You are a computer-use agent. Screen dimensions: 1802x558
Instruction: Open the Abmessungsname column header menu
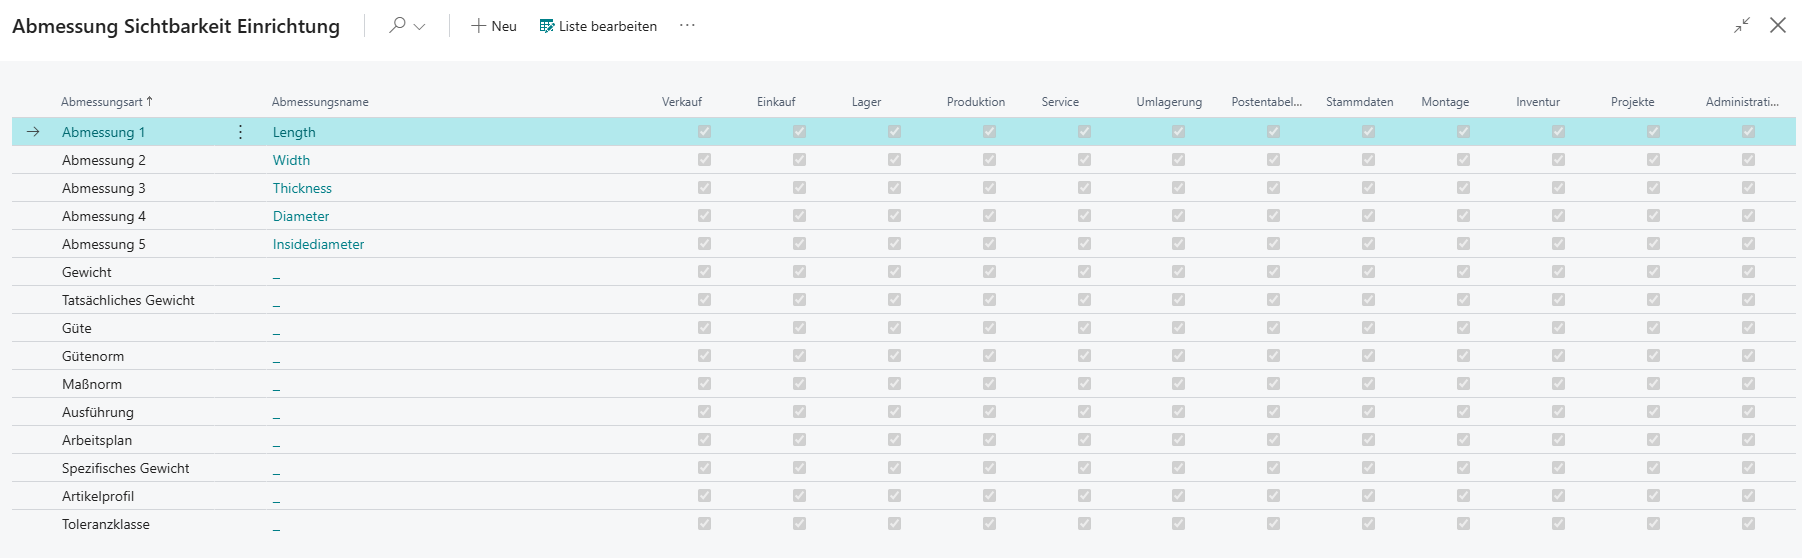pyautogui.click(x=320, y=102)
